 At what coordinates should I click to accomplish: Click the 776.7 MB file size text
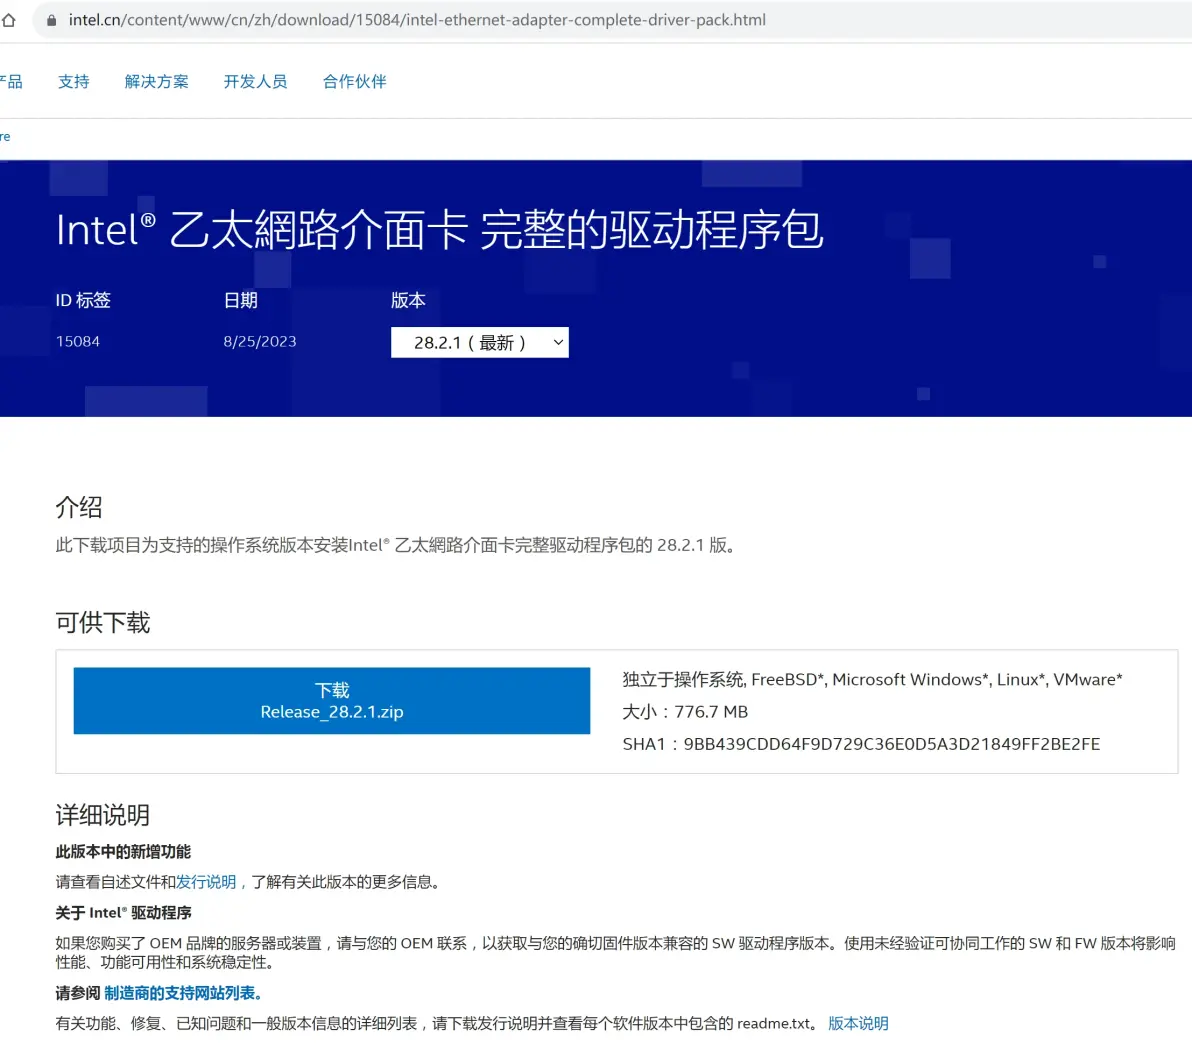tap(711, 712)
